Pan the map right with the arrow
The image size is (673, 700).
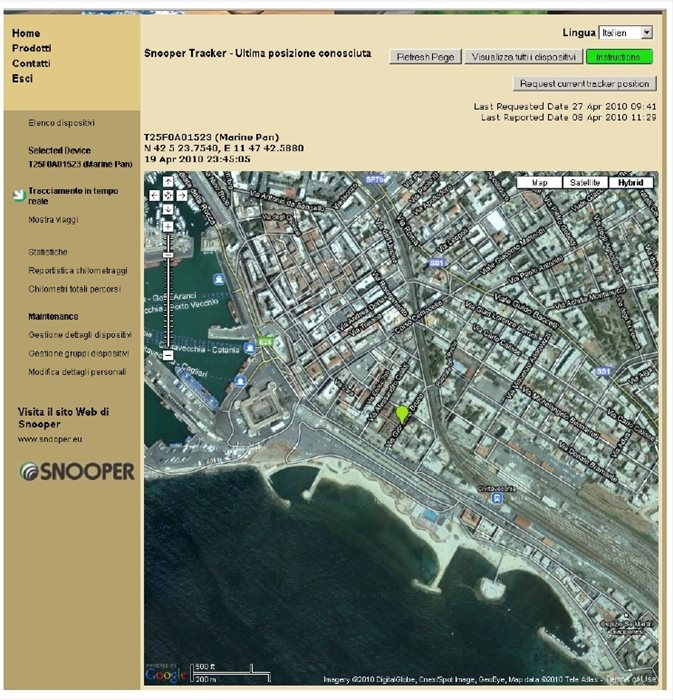point(182,196)
